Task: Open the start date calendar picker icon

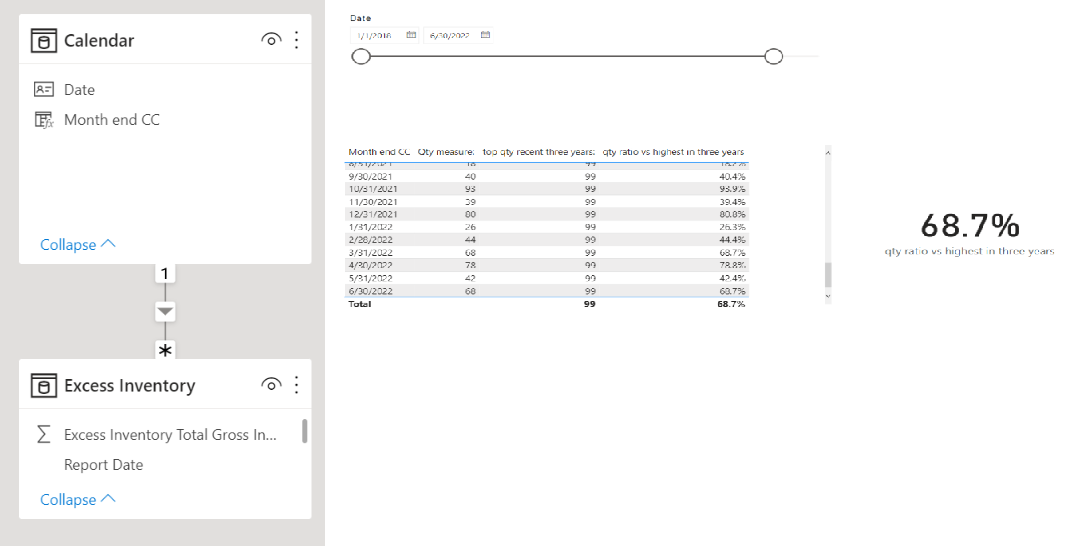Action: click(x=412, y=35)
